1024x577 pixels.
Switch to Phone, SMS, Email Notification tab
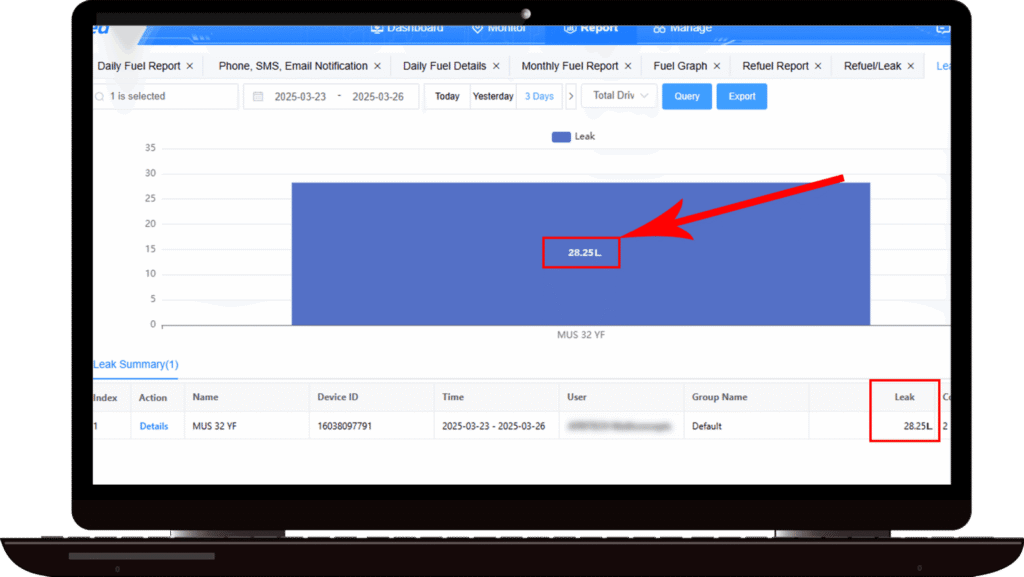[x=293, y=66]
